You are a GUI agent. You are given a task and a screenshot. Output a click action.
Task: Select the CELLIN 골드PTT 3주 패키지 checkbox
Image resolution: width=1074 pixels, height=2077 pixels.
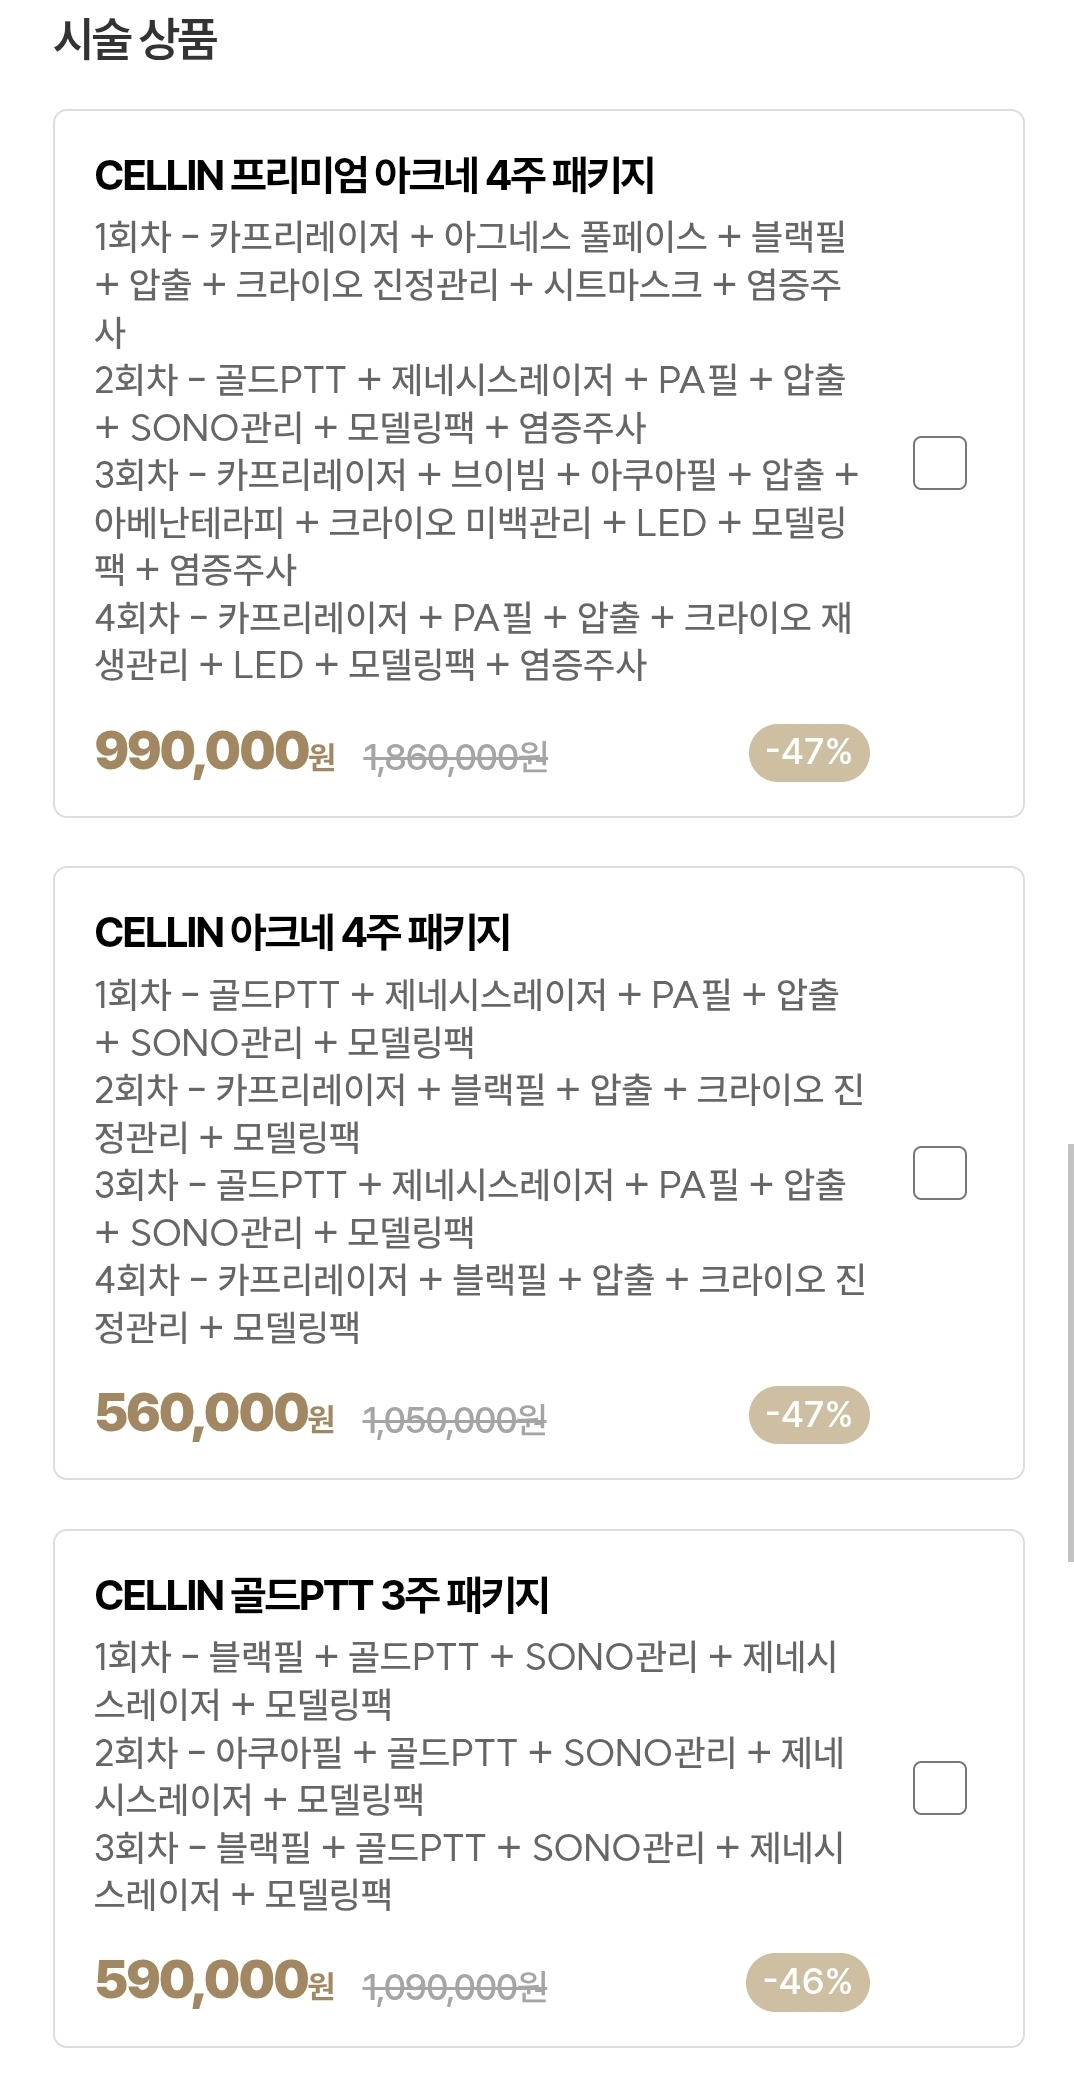[x=939, y=1787]
